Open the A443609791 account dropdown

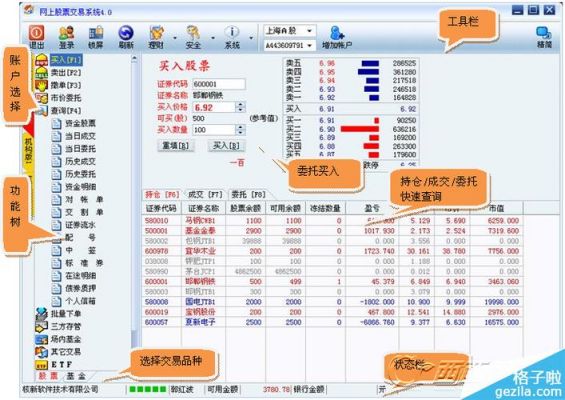(309, 46)
